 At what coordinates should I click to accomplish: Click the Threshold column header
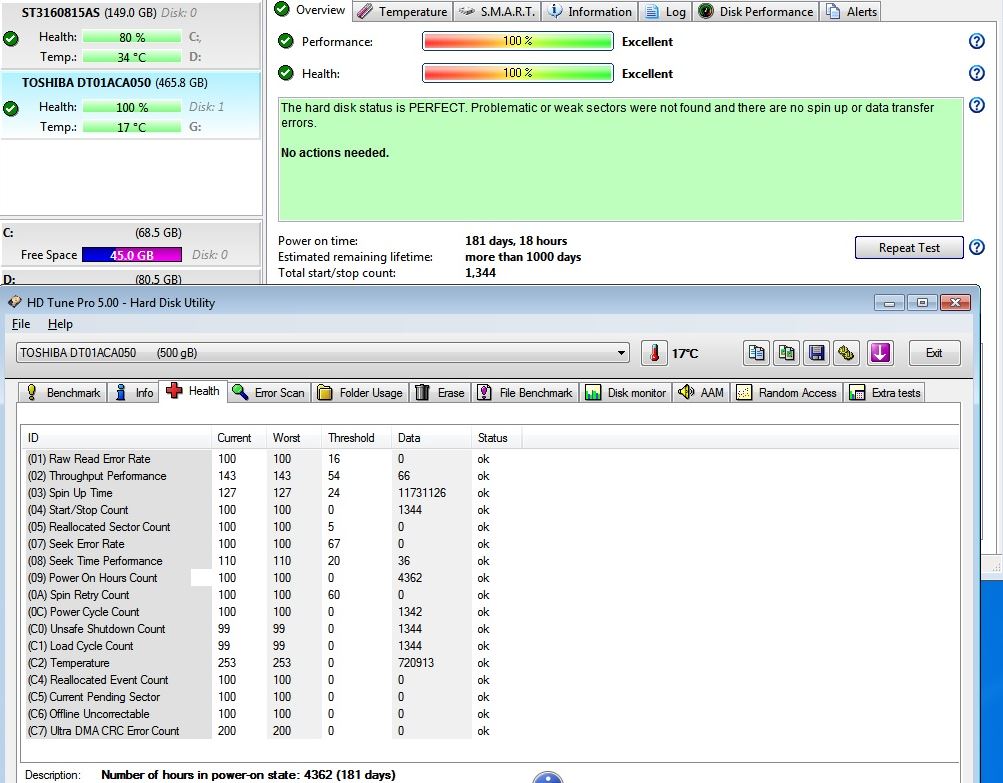coord(357,438)
